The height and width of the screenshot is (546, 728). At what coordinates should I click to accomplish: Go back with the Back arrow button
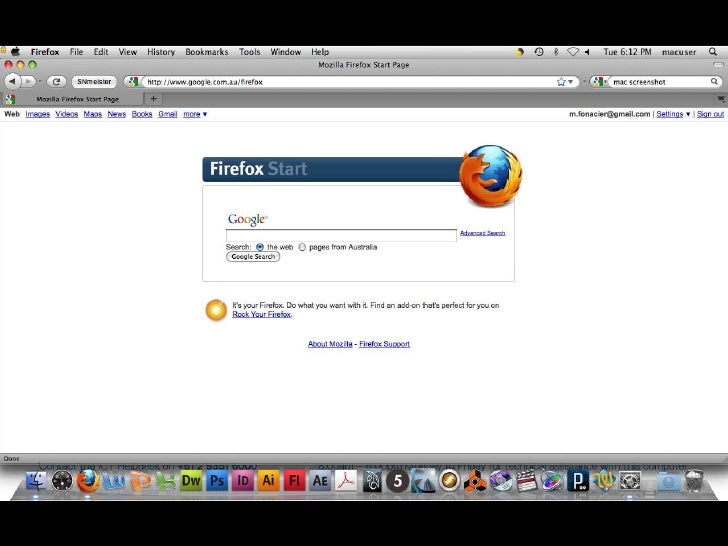pos(13,82)
